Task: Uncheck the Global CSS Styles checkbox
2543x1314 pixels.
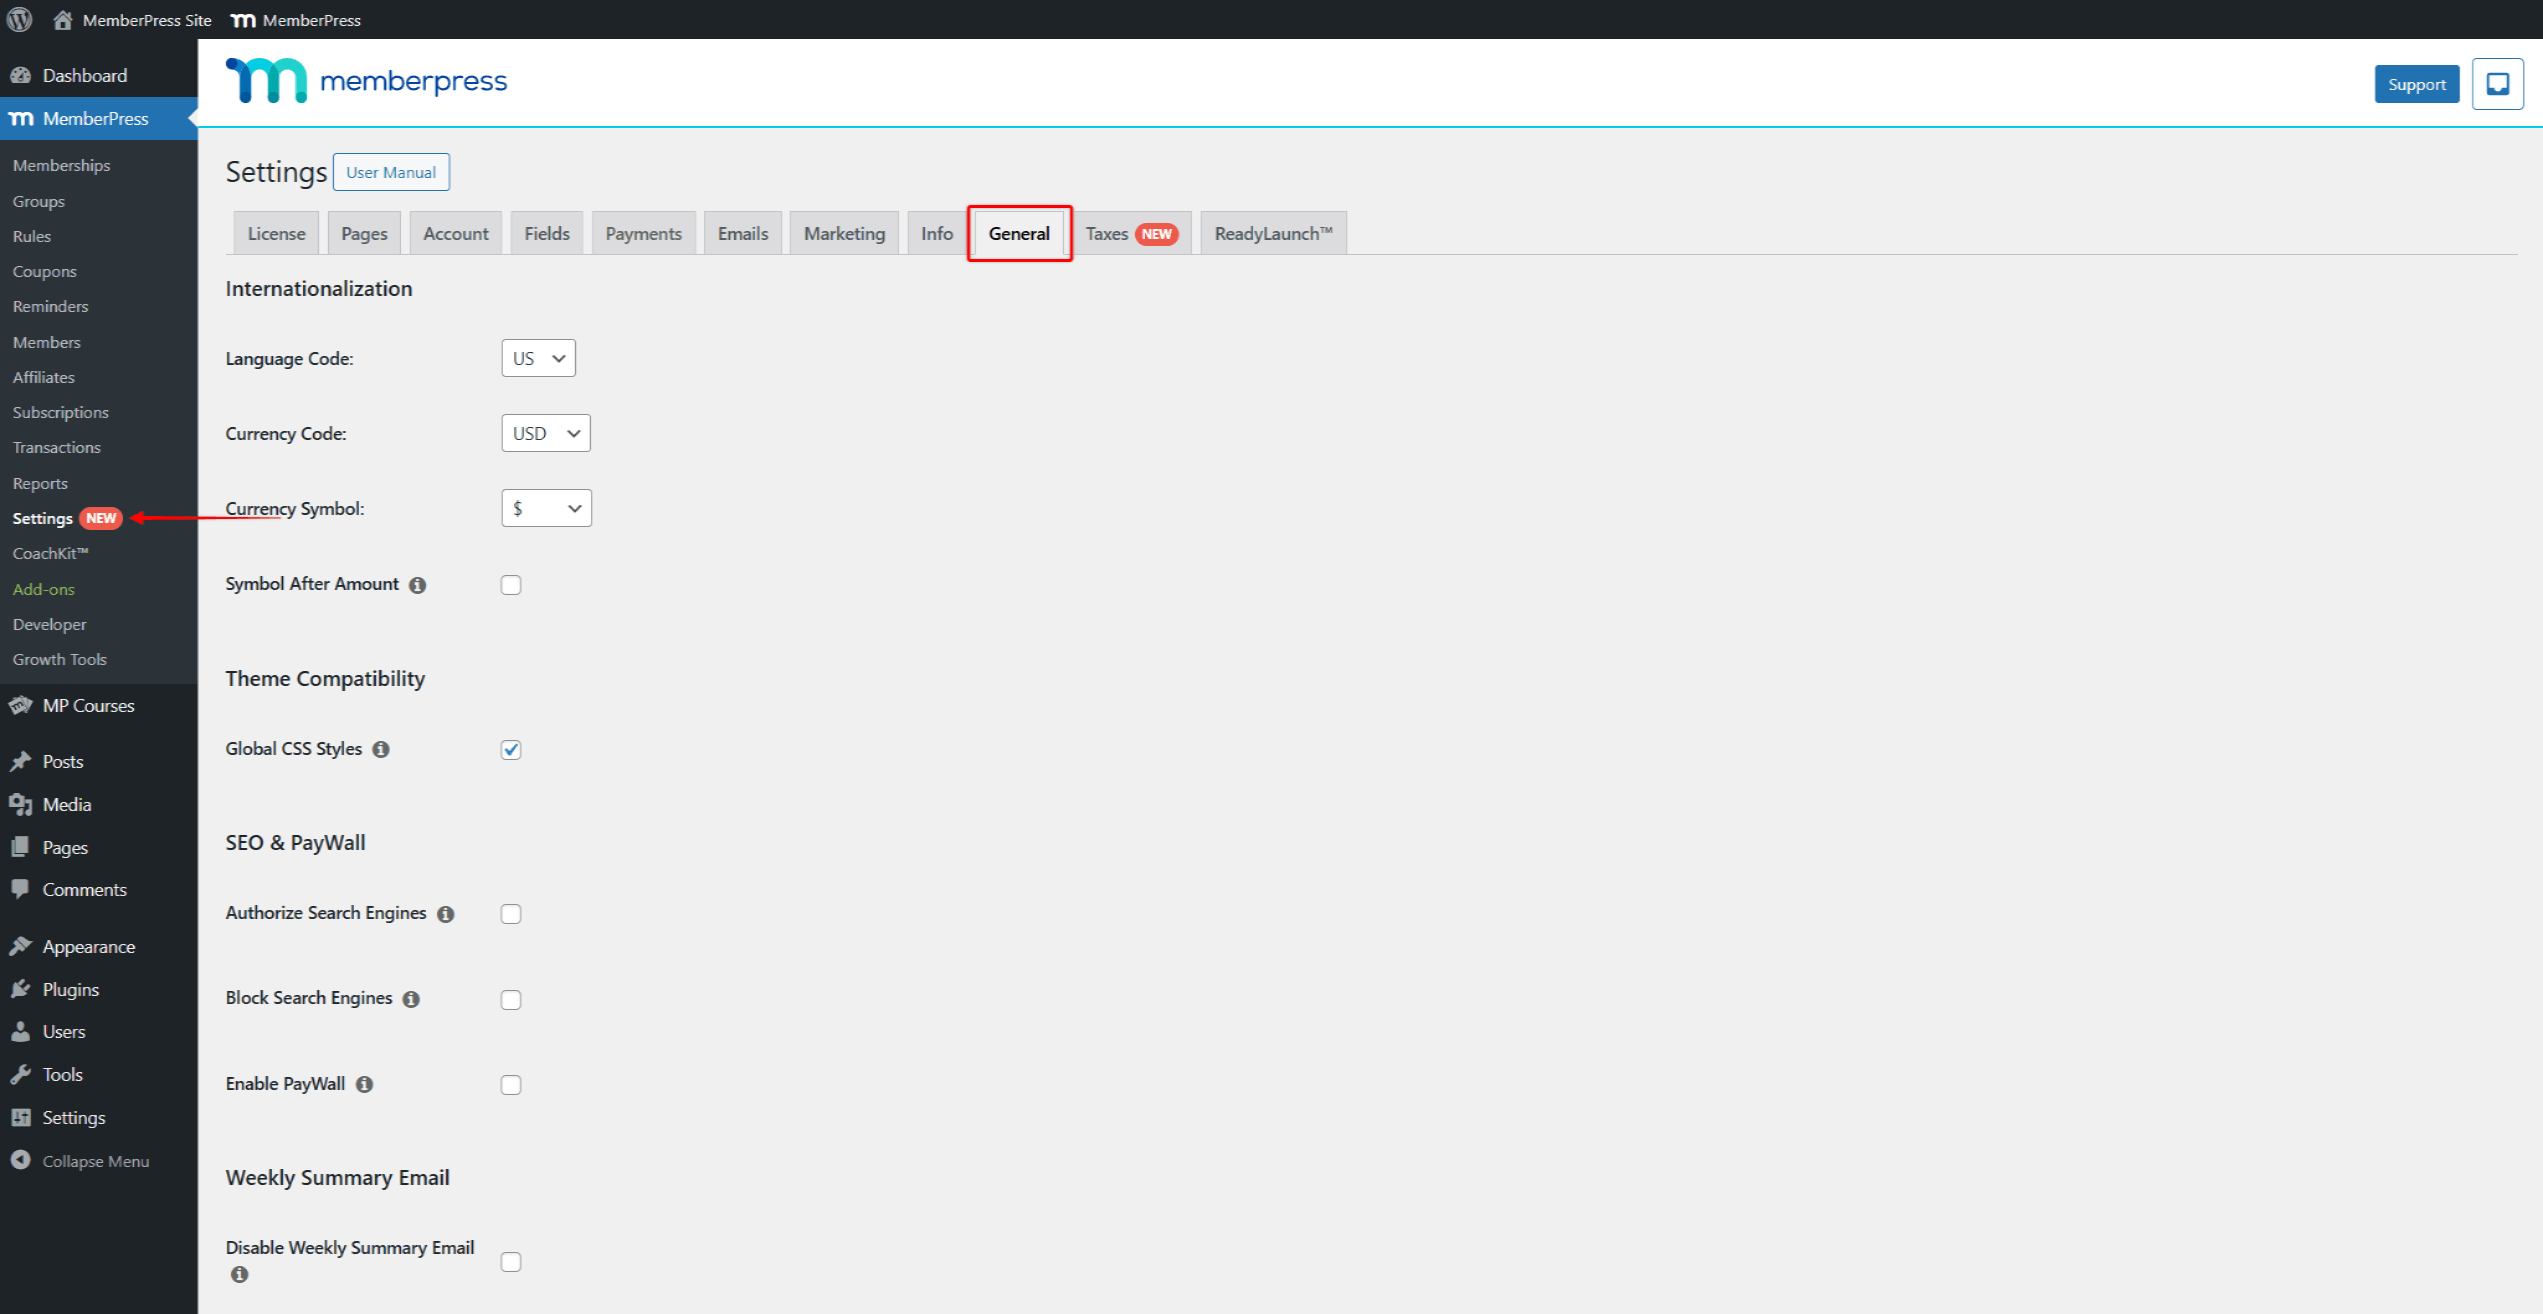Action: pos(511,749)
